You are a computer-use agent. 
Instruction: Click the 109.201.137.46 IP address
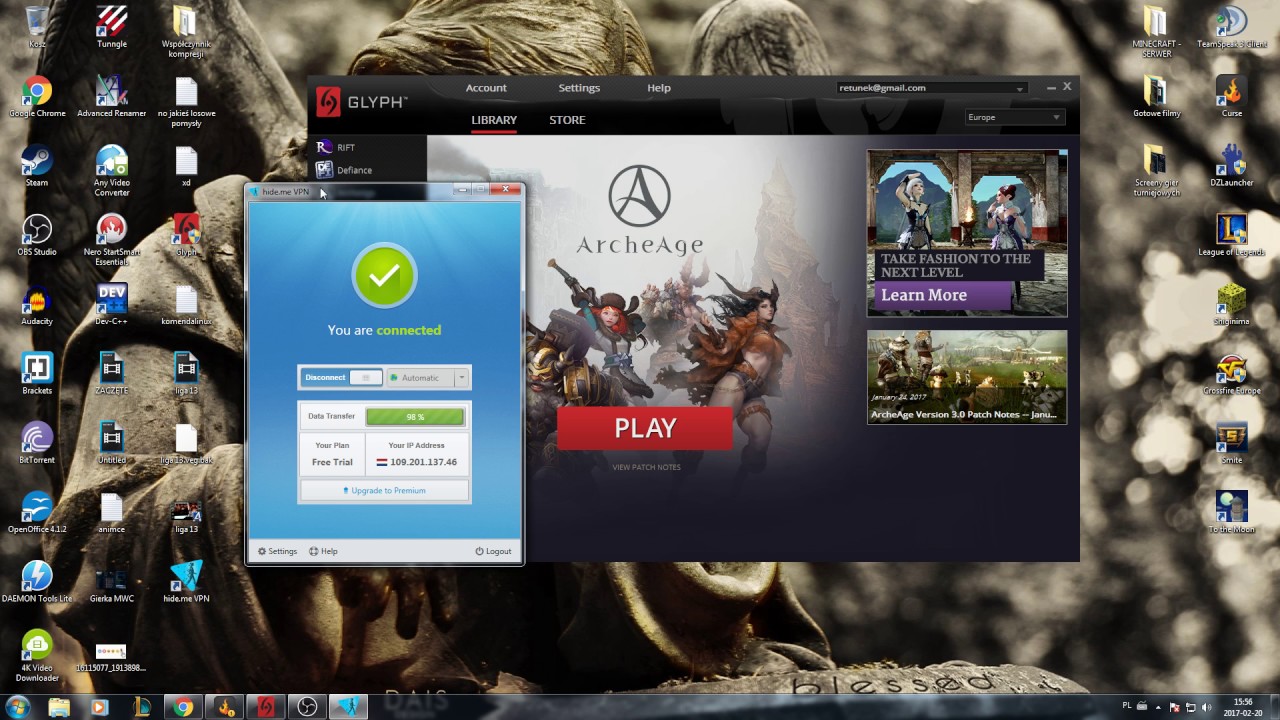tap(423, 462)
